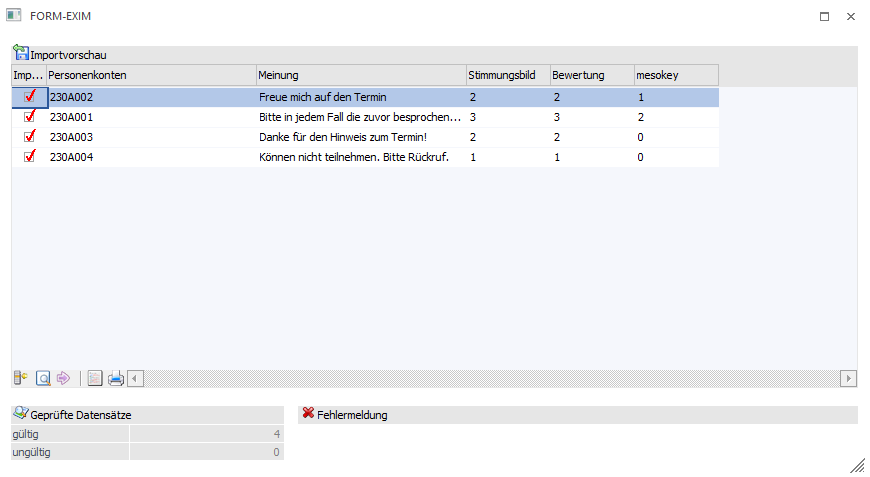Click the horizontal scrollbar left arrow
Viewport: 870px width, 477px height.
point(135,379)
